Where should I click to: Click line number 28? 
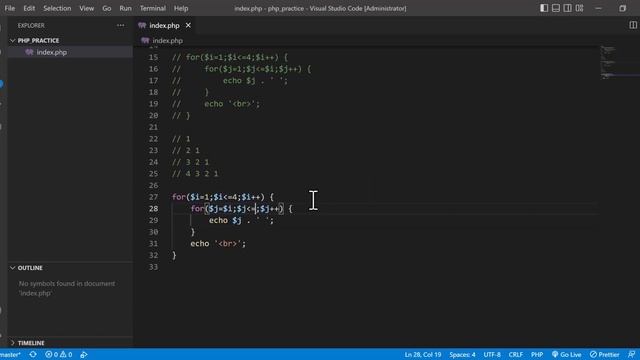[x=153, y=209]
